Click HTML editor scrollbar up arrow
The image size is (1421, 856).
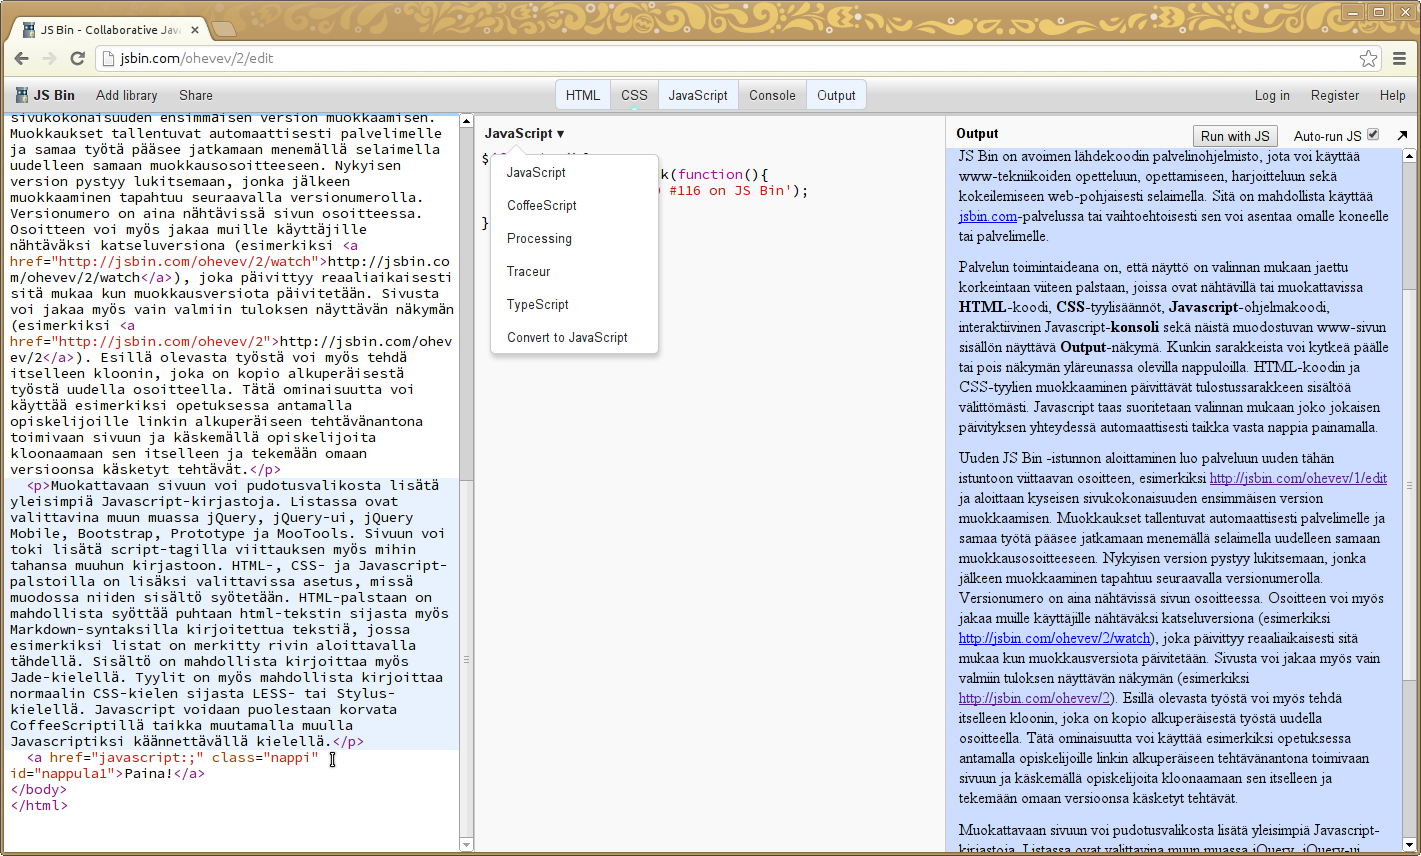coord(466,121)
